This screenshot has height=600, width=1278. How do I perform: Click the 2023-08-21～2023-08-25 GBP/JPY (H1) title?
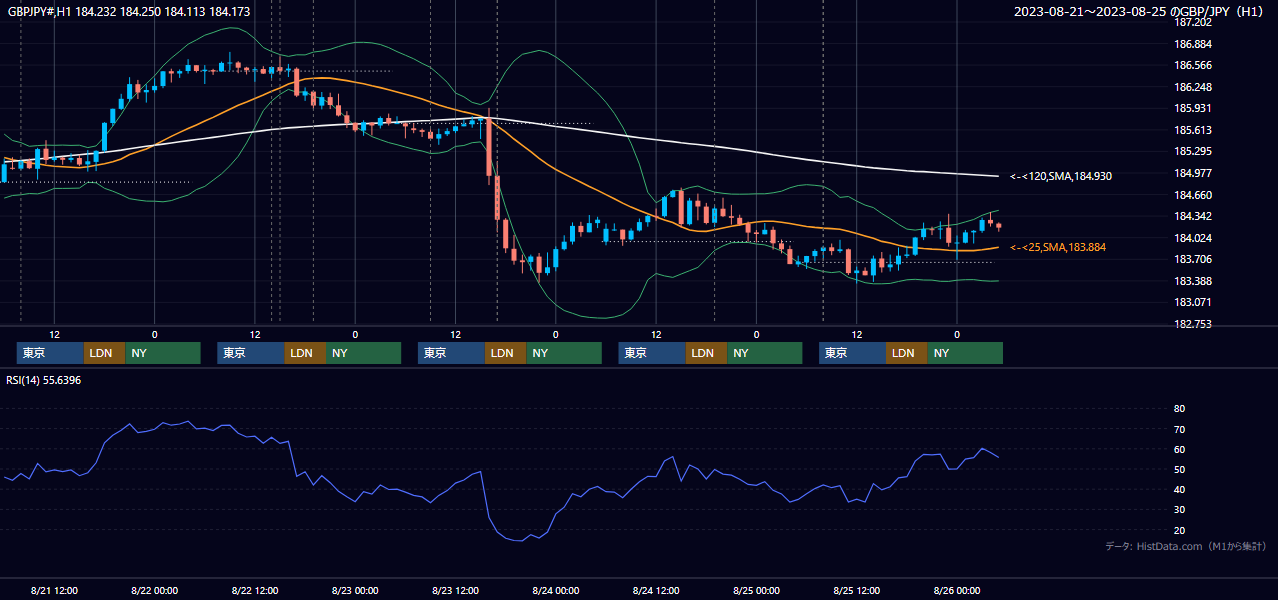click(x=1138, y=11)
